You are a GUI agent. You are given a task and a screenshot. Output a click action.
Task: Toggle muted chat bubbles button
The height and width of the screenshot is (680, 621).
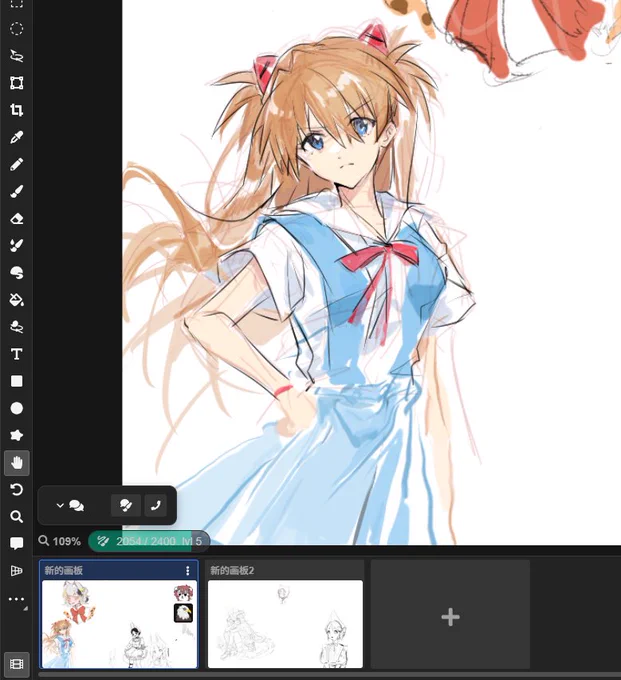coord(126,505)
